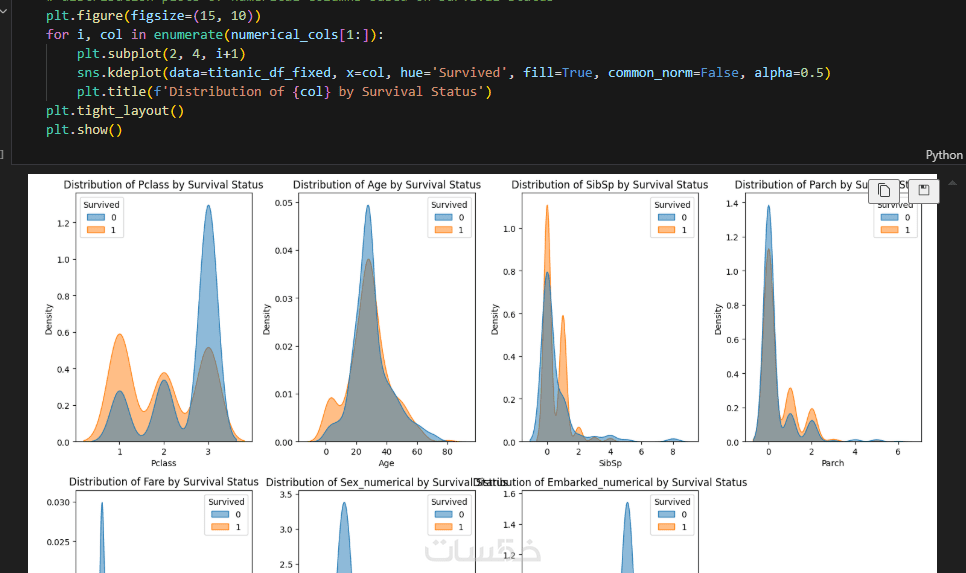Click the plt.subplot(2, 4, i+1) line
The width and height of the screenshot is (966, 573).
[x=161, y=54]
